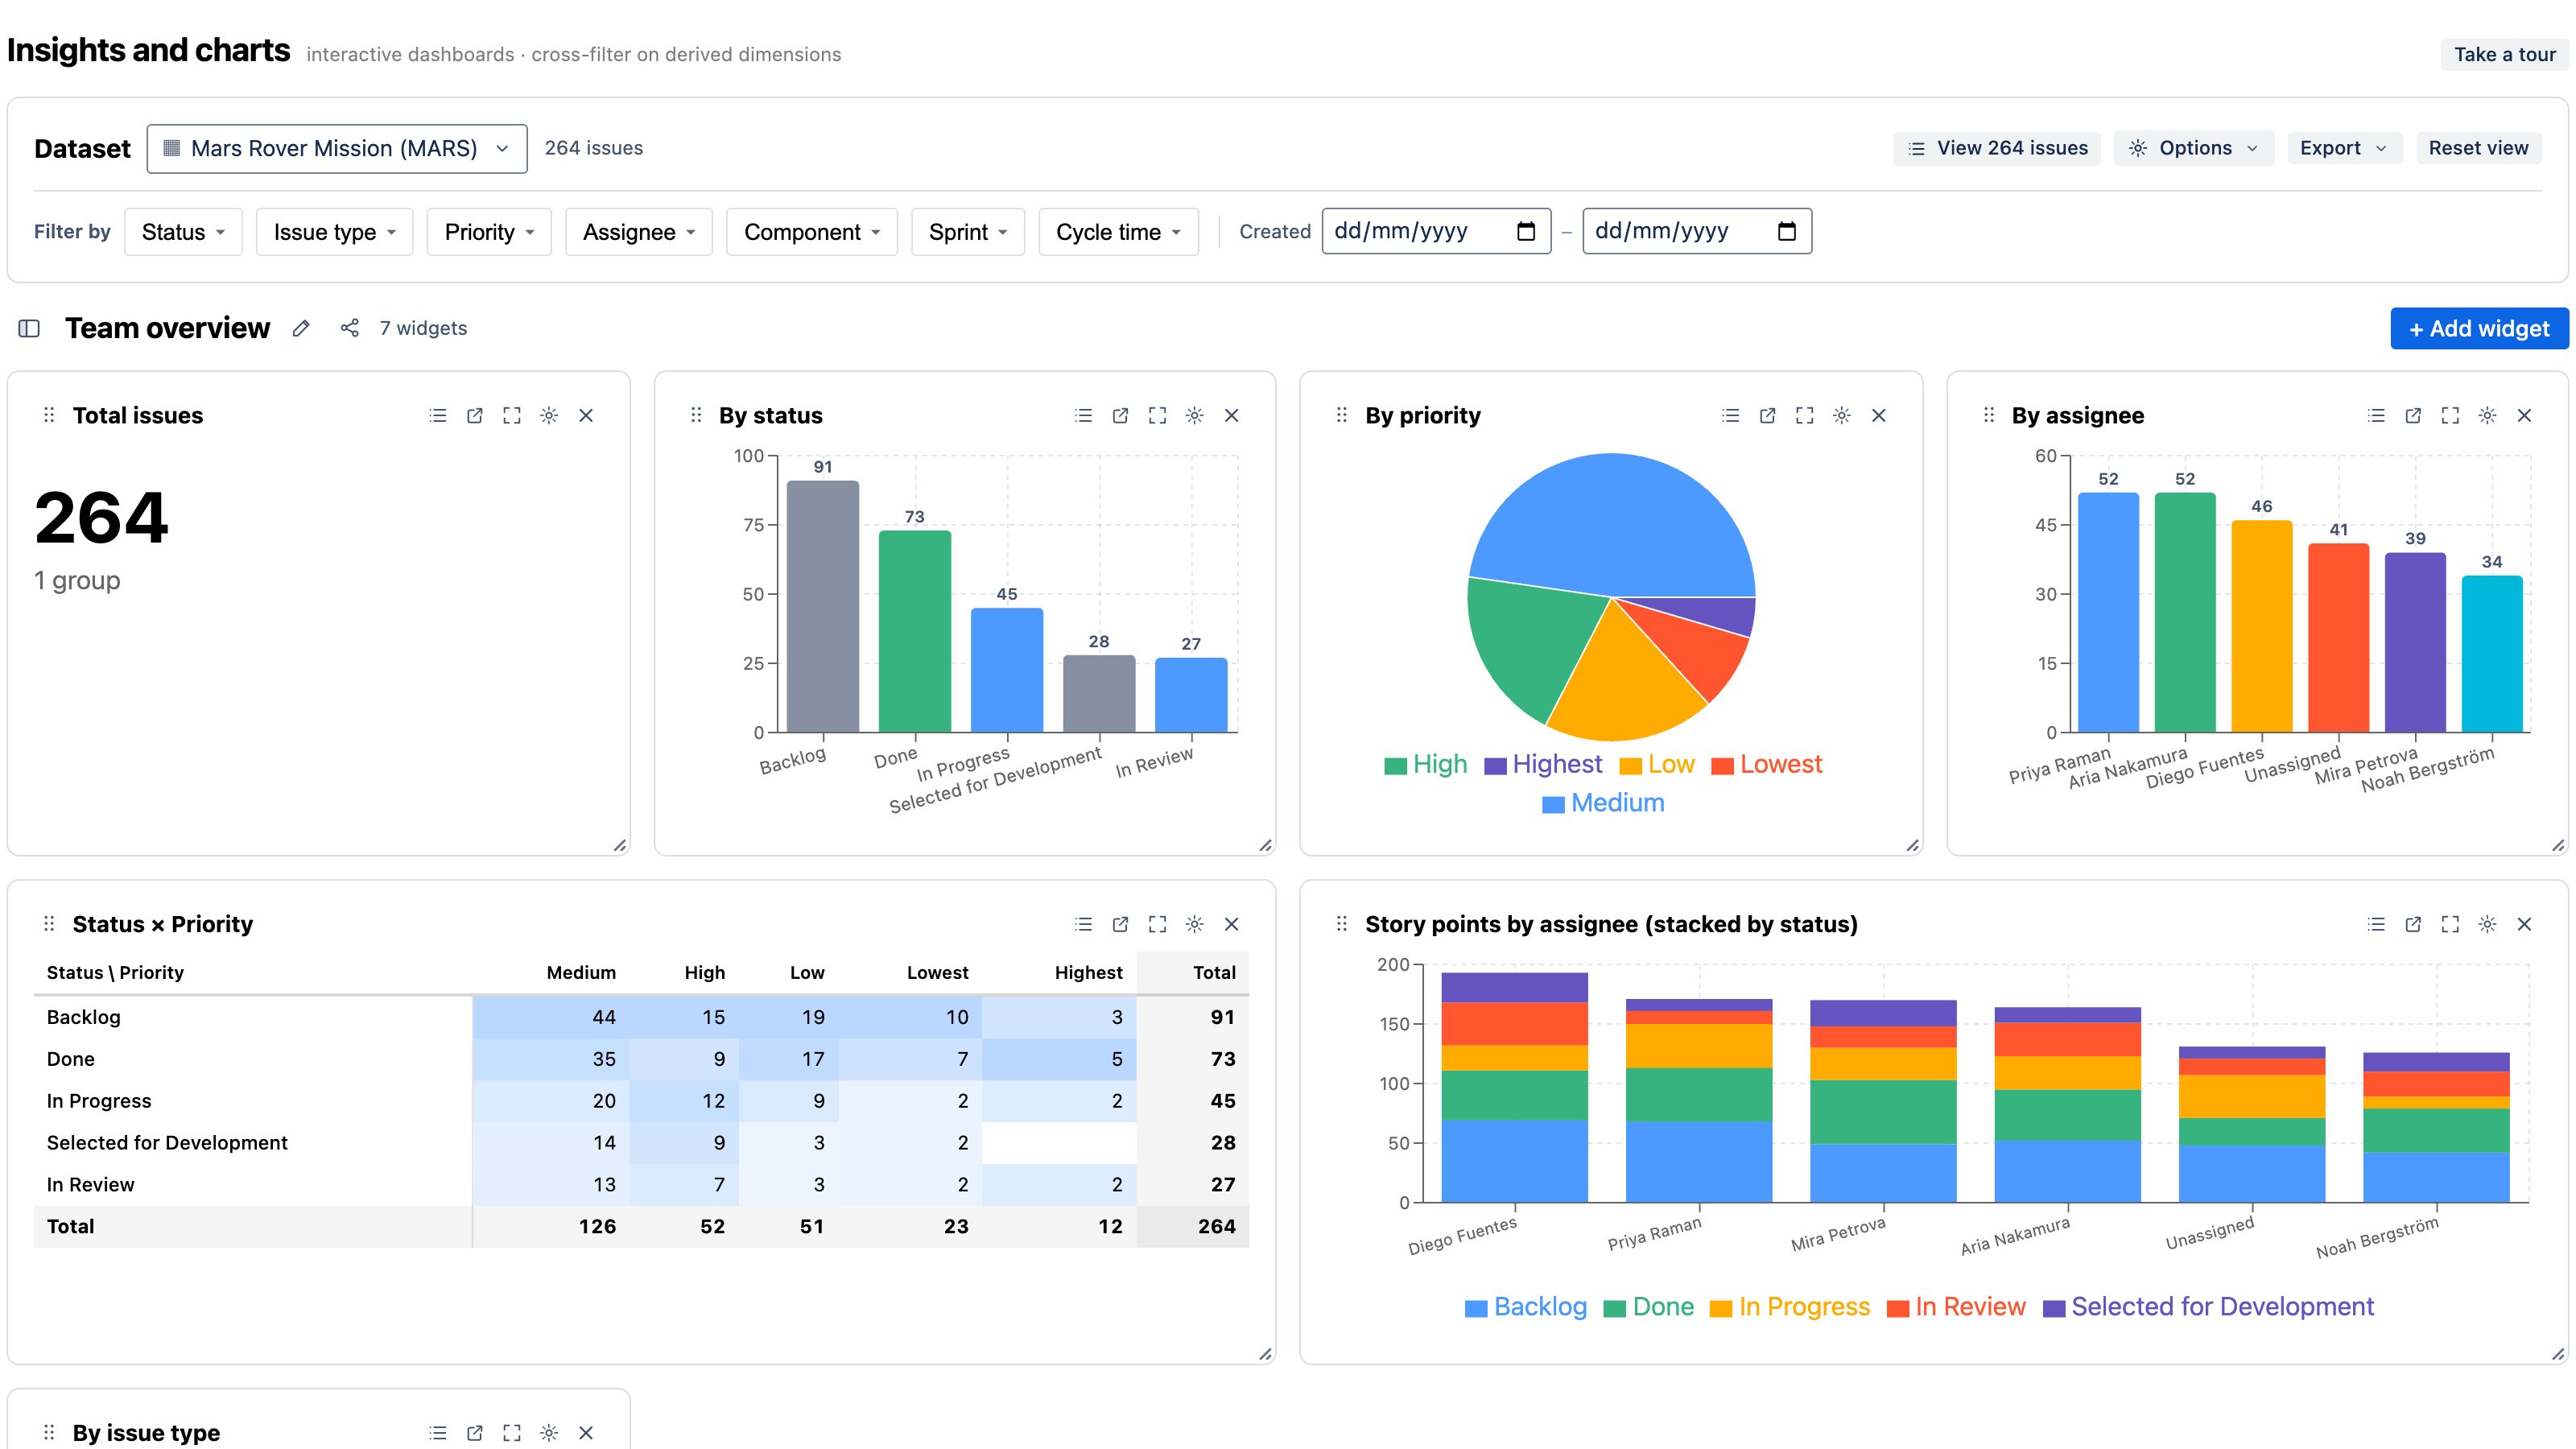
Task: Open Story points widget settings gear
Action: (x=2488, y=924)
